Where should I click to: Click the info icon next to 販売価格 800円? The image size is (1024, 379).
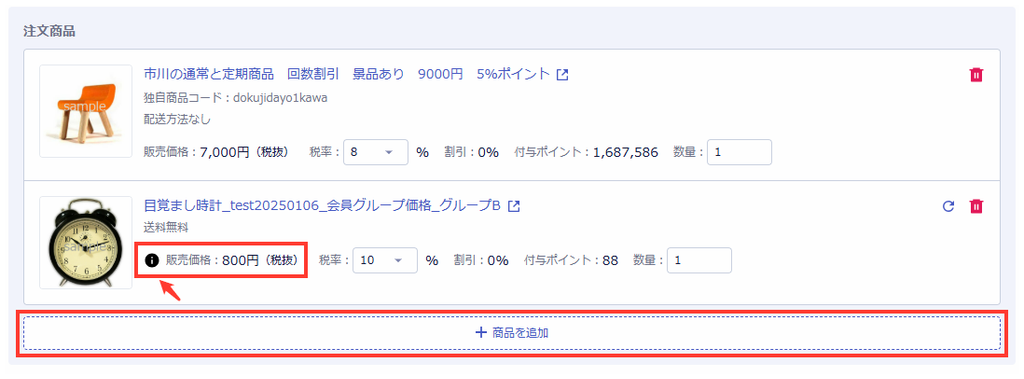pyautogui.click(x=152, y=261)
